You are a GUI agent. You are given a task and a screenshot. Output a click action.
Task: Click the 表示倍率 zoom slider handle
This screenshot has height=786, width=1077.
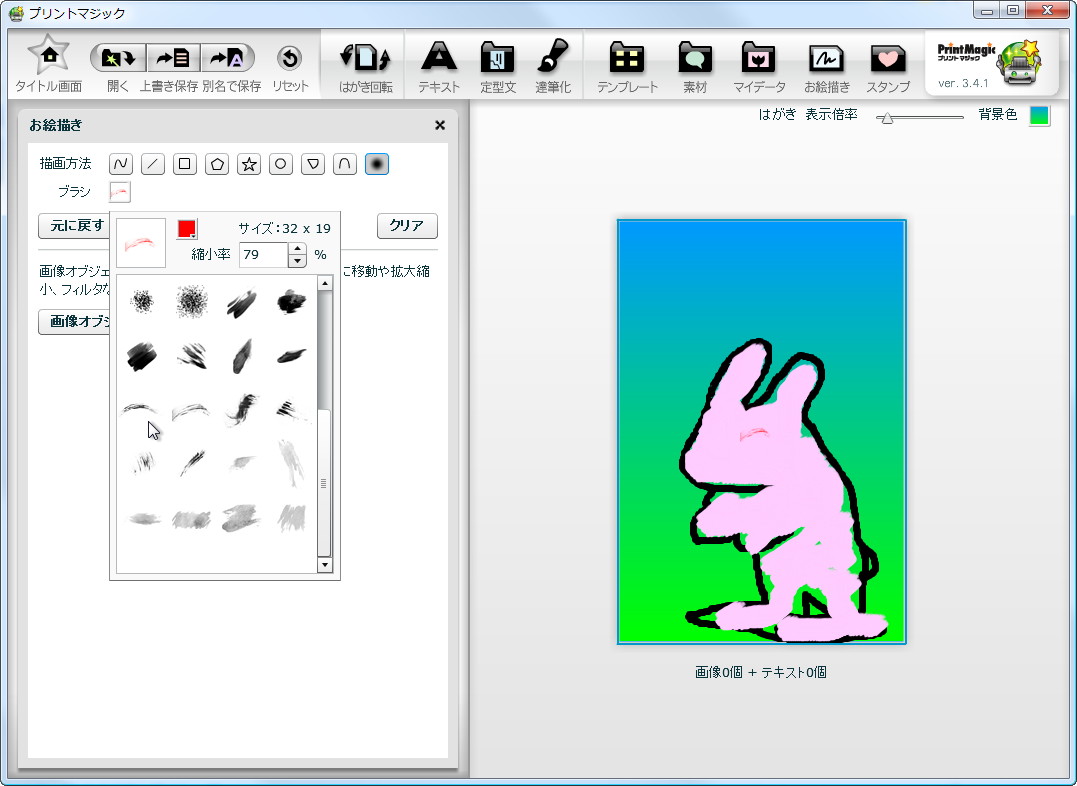887,118
